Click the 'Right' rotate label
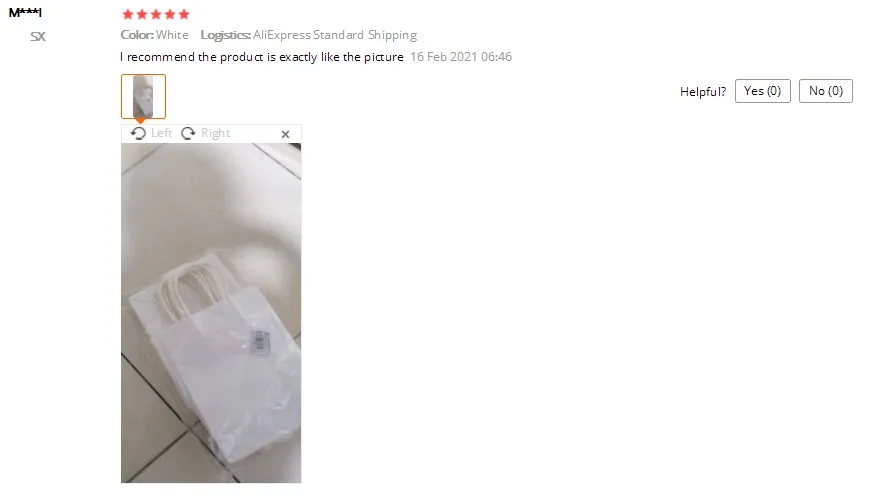Screen dimensions: 876x498 (216, 133)
